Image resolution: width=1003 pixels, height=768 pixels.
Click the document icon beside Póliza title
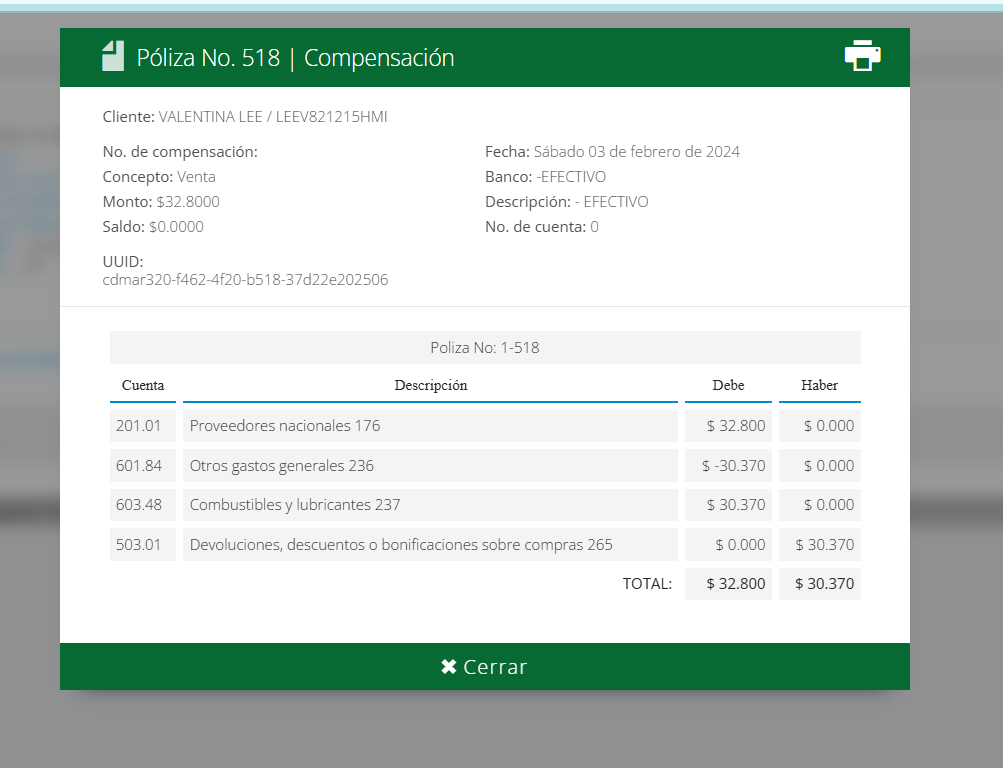(113, 56)
